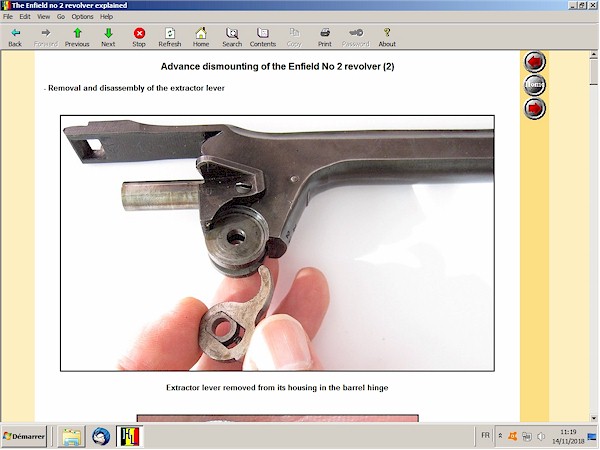This screenshot has width=600, height=450.
Task: Click the show desktop tray icon
Action: [x=592, y=436]
